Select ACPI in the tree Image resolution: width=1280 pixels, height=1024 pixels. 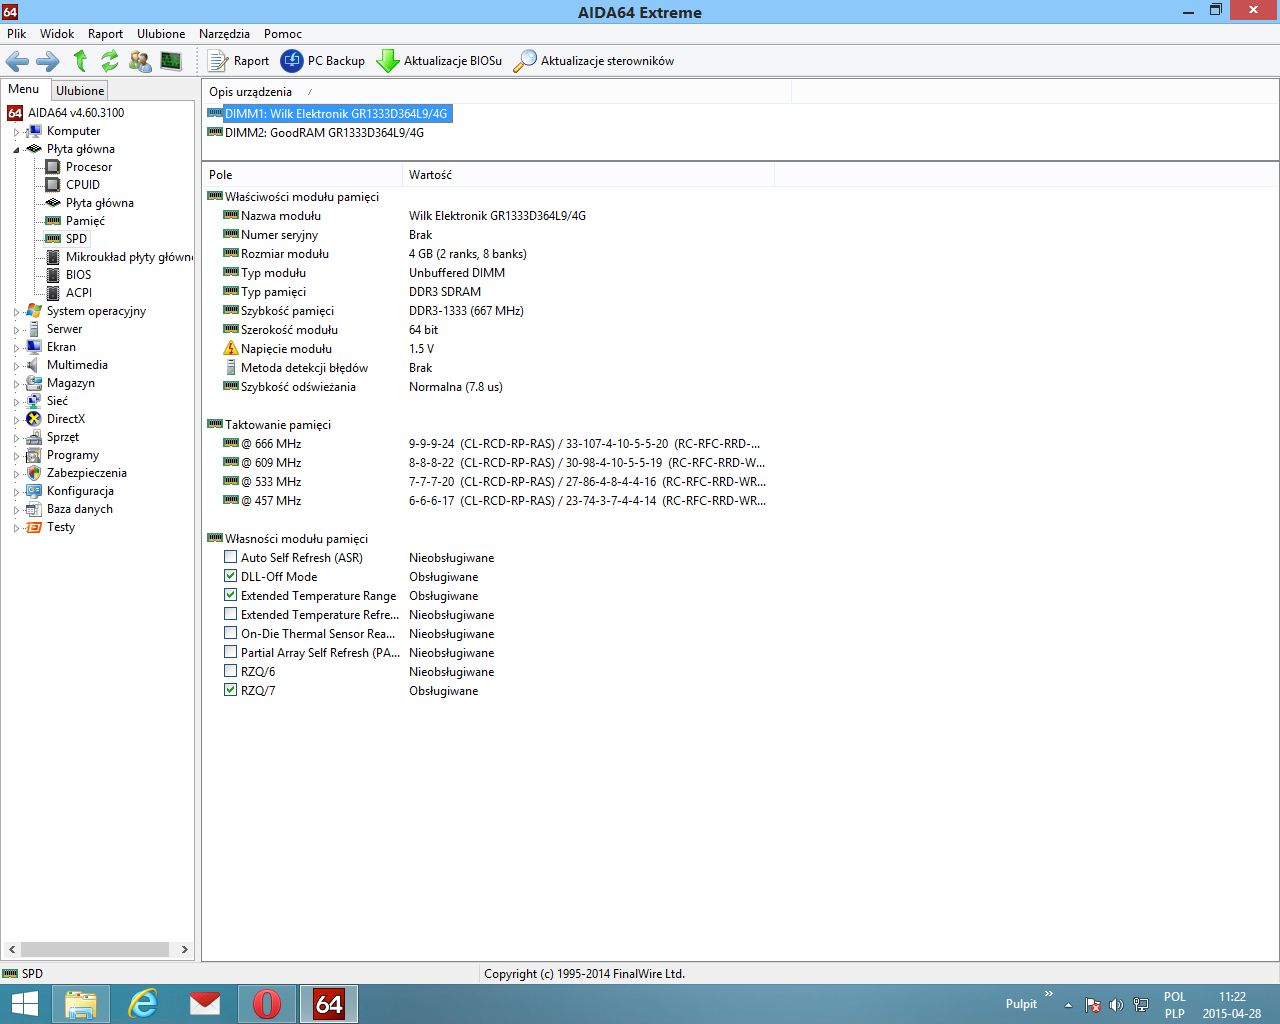pos(79,293)
